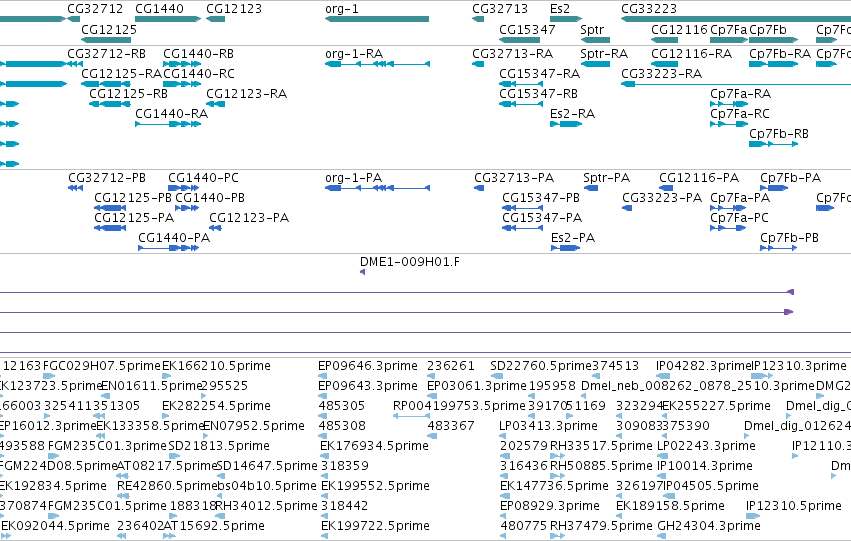Select the org-1-RA transcript glyph
The image size is (851, 541).
377,64
